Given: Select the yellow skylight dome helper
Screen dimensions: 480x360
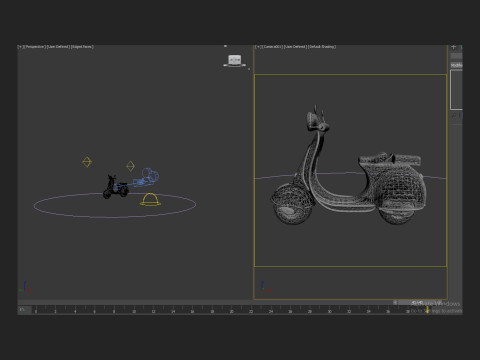Looking at the screenshot, I should (150, 199).
